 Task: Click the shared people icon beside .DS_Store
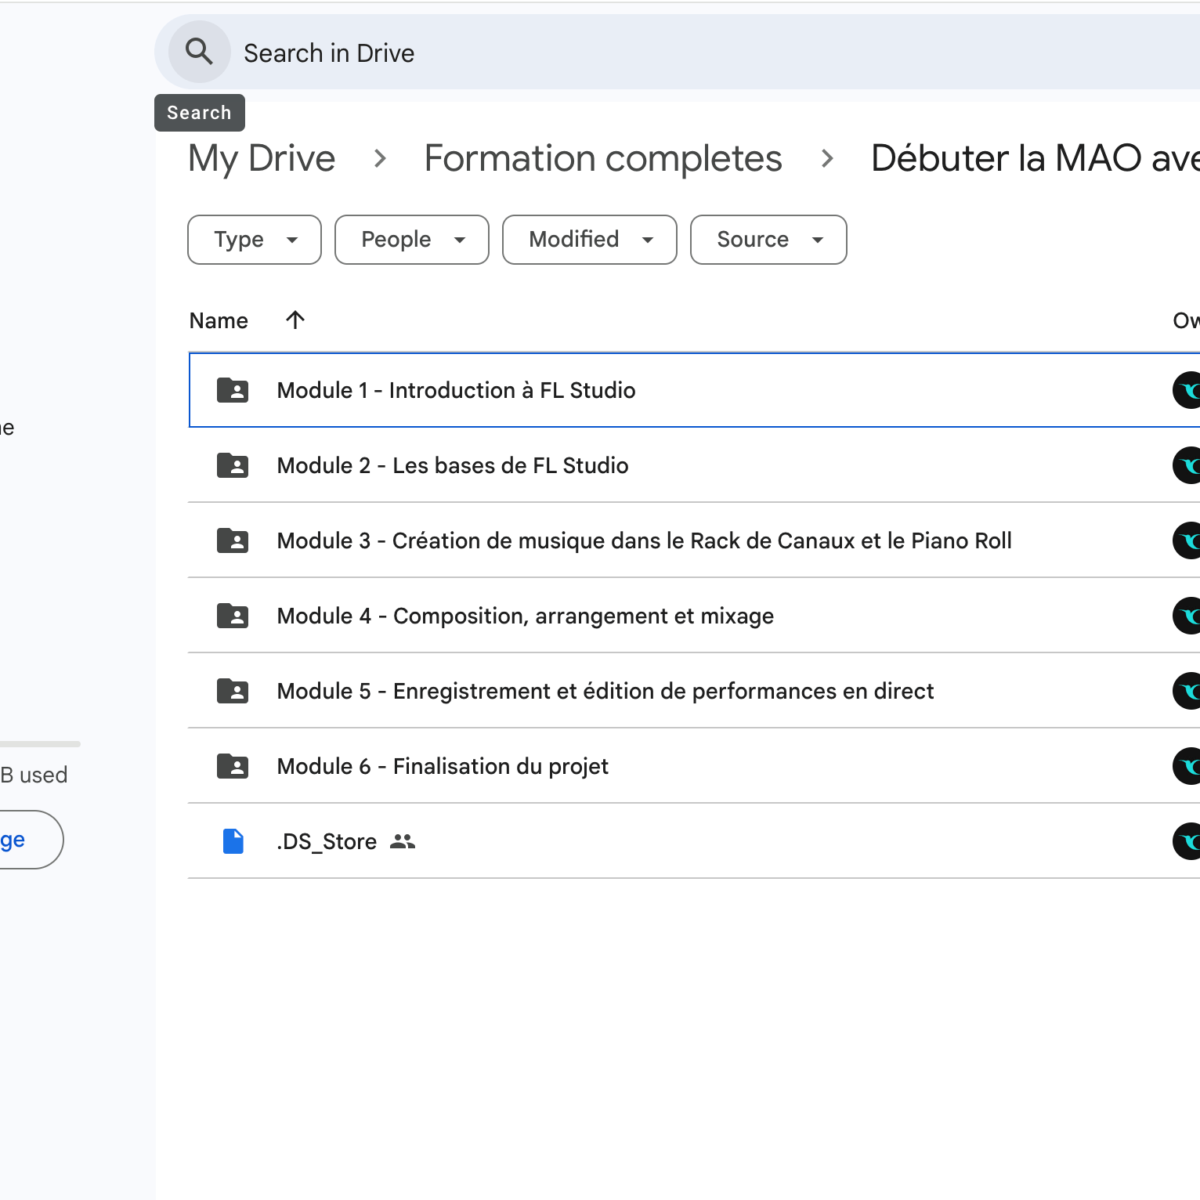click(402, 842)
